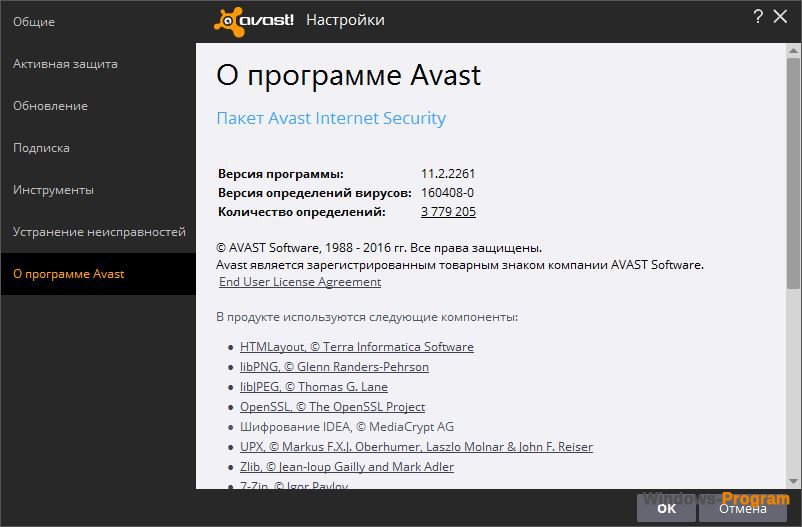Open the Инструменты section
This screenshot has width=802, height=527.
coord(98,189)
